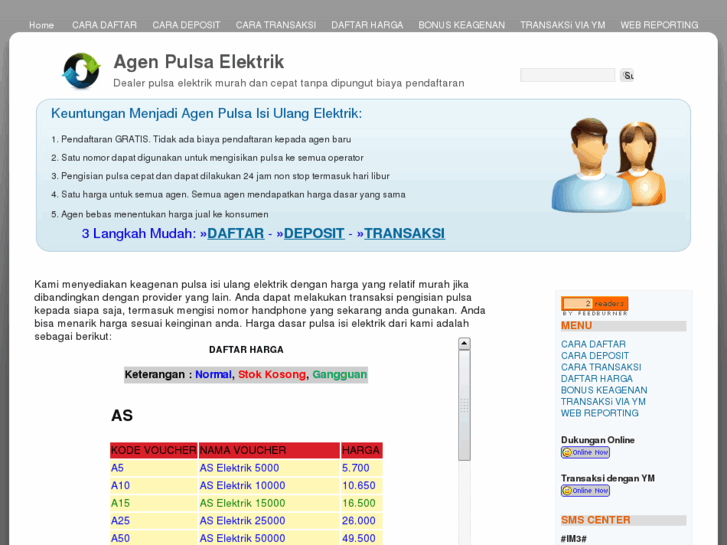
Task: Click the blue Normal legend label
Action: (213, 375)
